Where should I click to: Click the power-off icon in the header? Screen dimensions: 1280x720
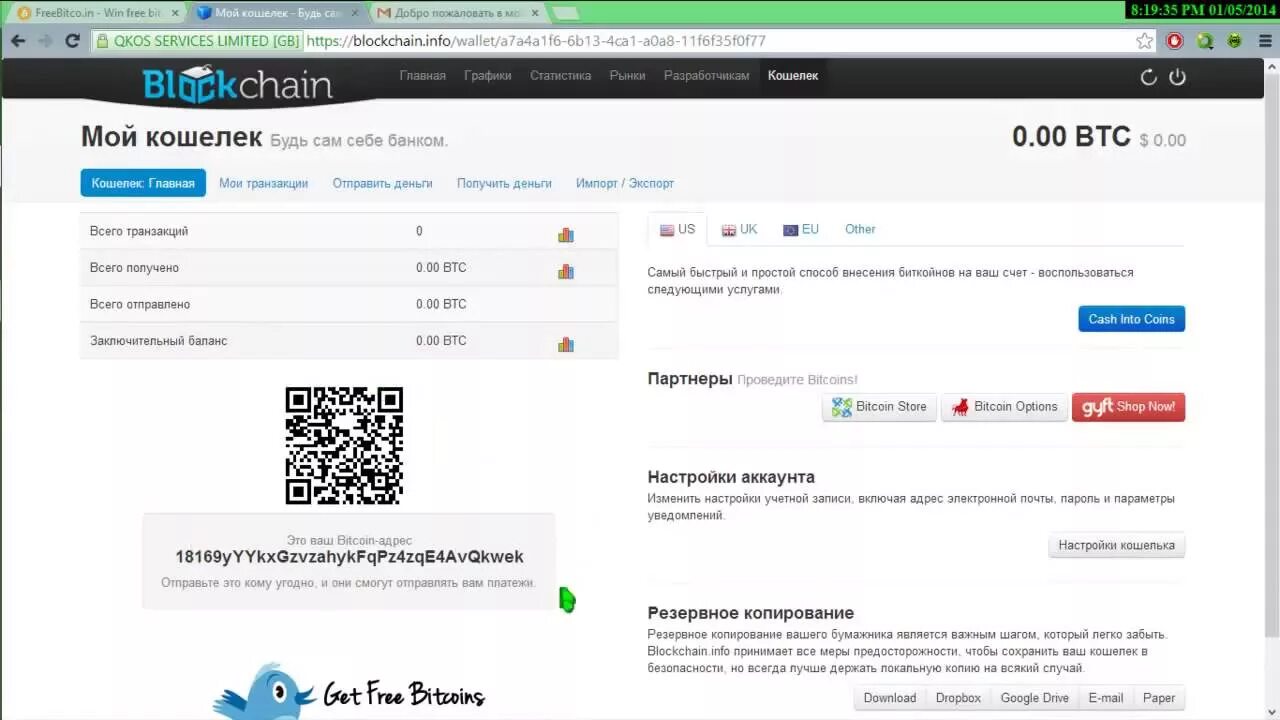point(1176,76)
